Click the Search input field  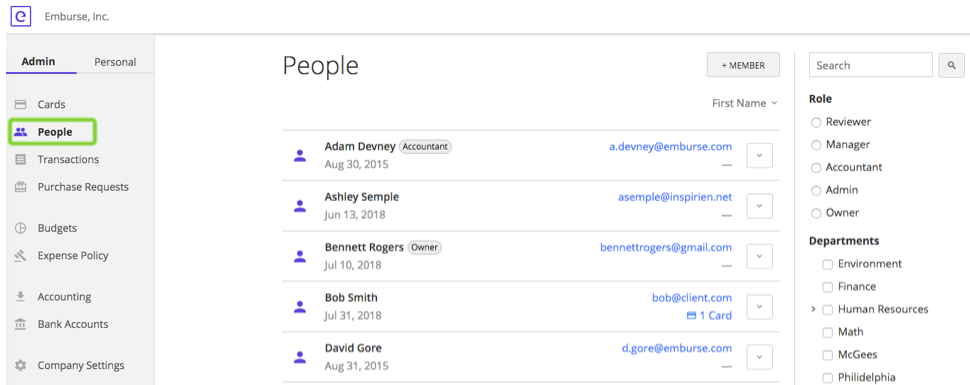tap(870, 65)
